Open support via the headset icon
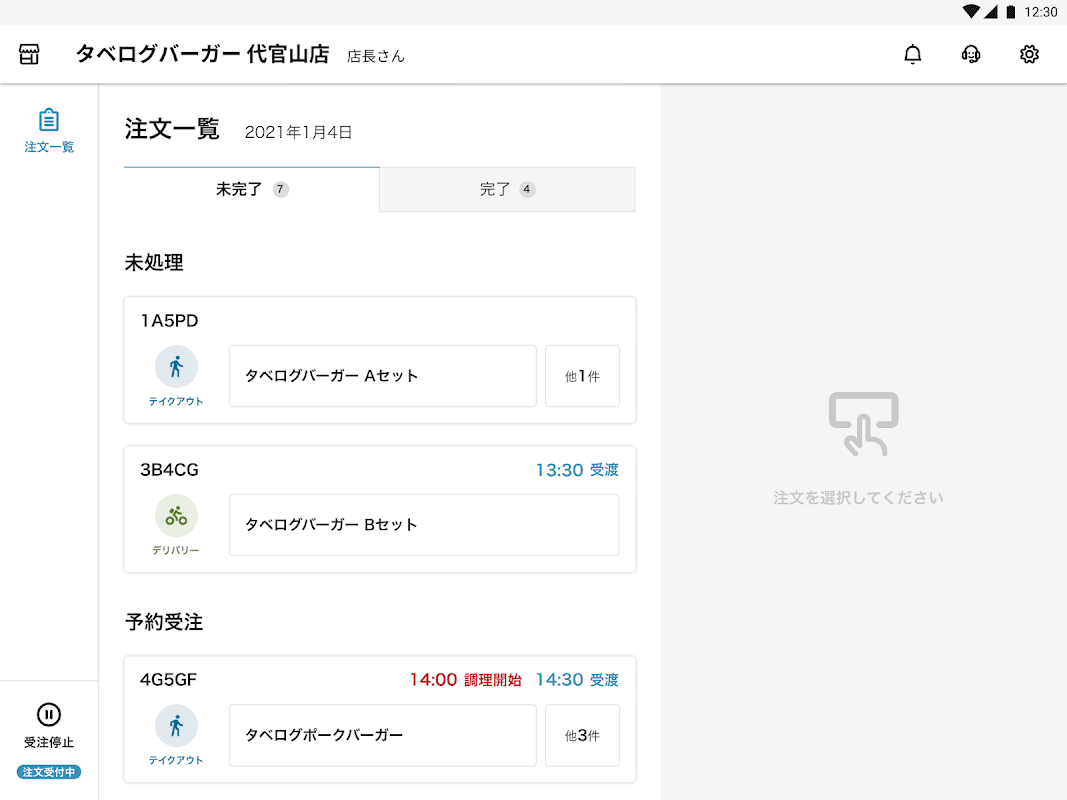This screenshot has width=1067, height=800. click(x=970, y=54)
